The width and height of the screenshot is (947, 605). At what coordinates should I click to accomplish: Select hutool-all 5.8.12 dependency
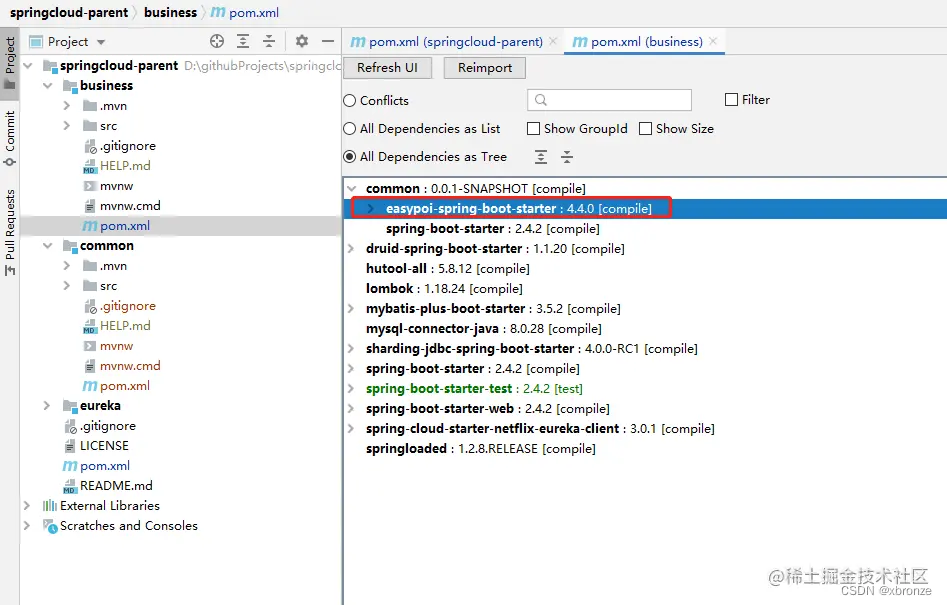click(448, 269)
